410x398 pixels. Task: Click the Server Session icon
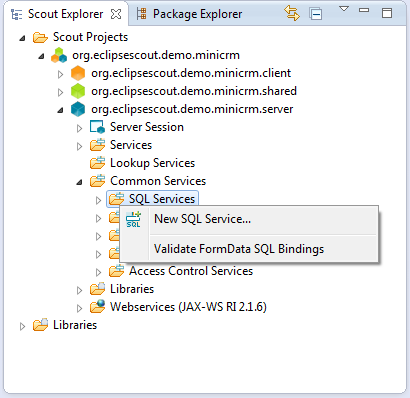pos(97,127)
